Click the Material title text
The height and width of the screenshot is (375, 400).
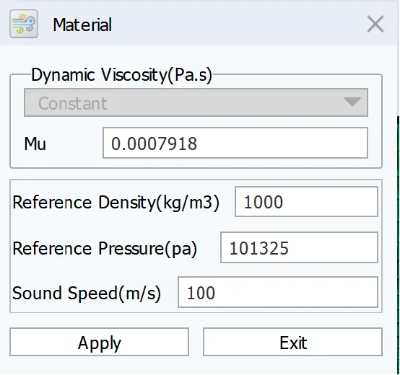coord(82,25)
